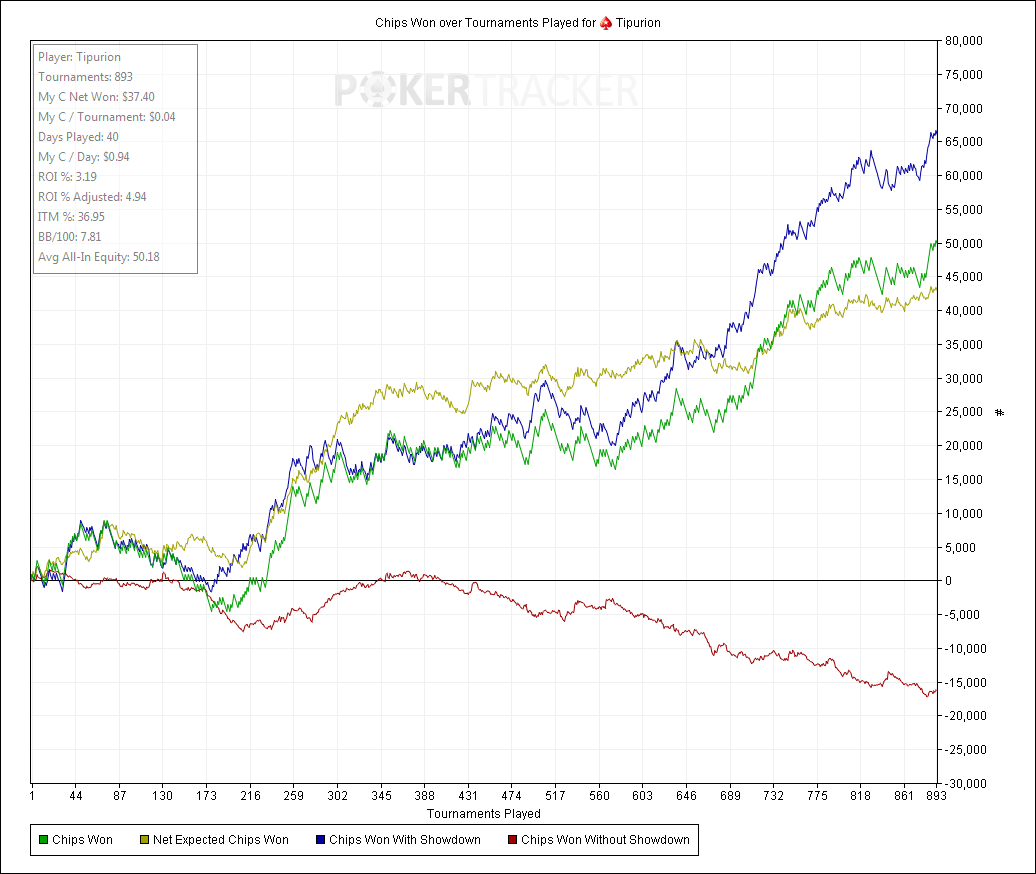Click the olive Net Expected Chips Won swatch
This screenshot has height=874, width=1036.
[x=144, y=840]
